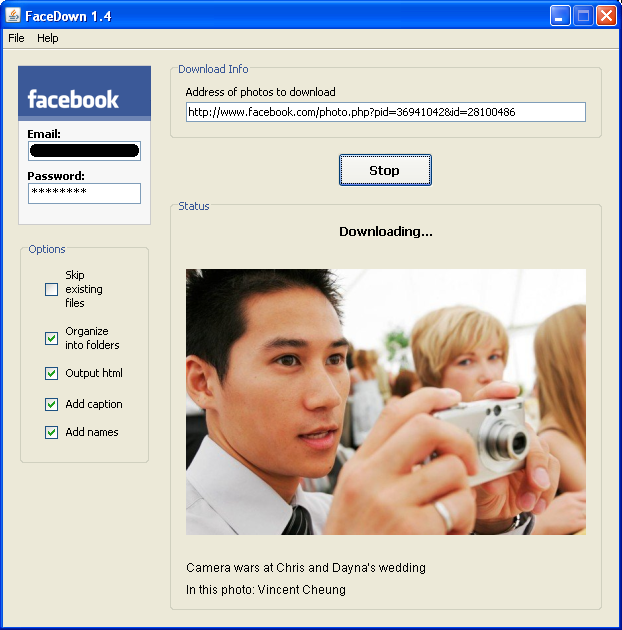Click the caption 'Camera wars at Chris and Dayna's wedding'
This screenshot has height=630, width=622.
coord(306,568)
